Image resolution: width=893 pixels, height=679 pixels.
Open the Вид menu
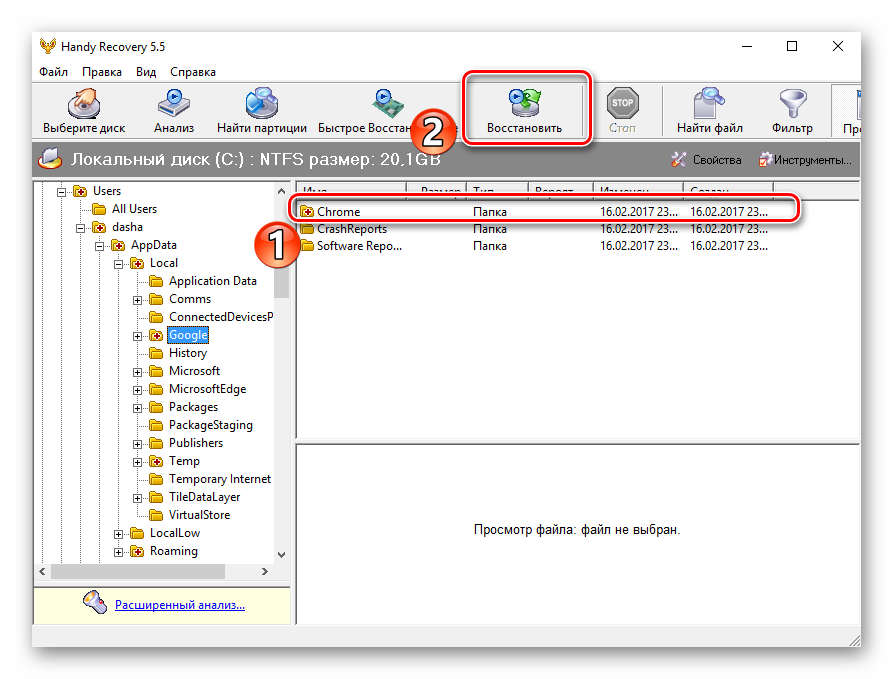tap(146, 72)
